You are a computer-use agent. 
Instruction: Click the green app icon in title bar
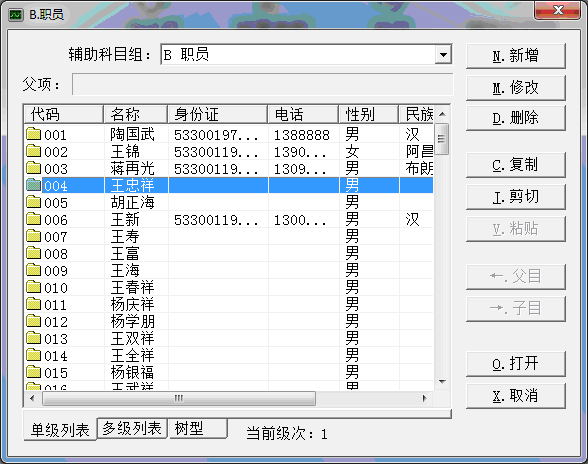click(x=16, y=15)
